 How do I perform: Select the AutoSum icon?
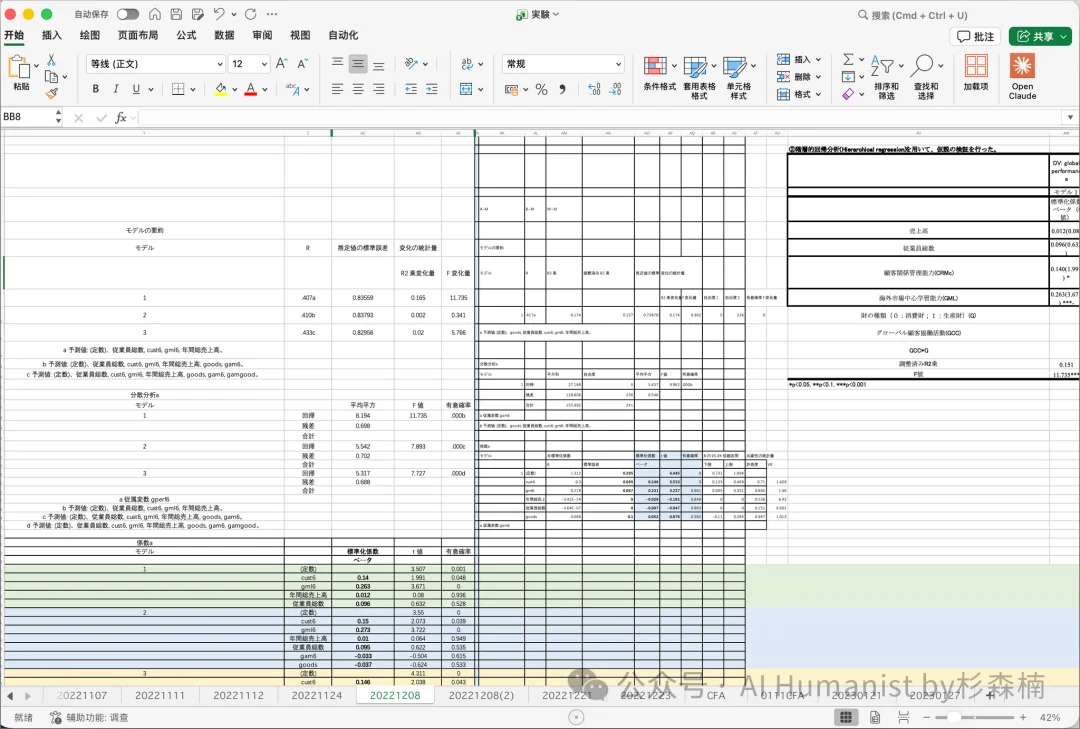tap(847, 61)
